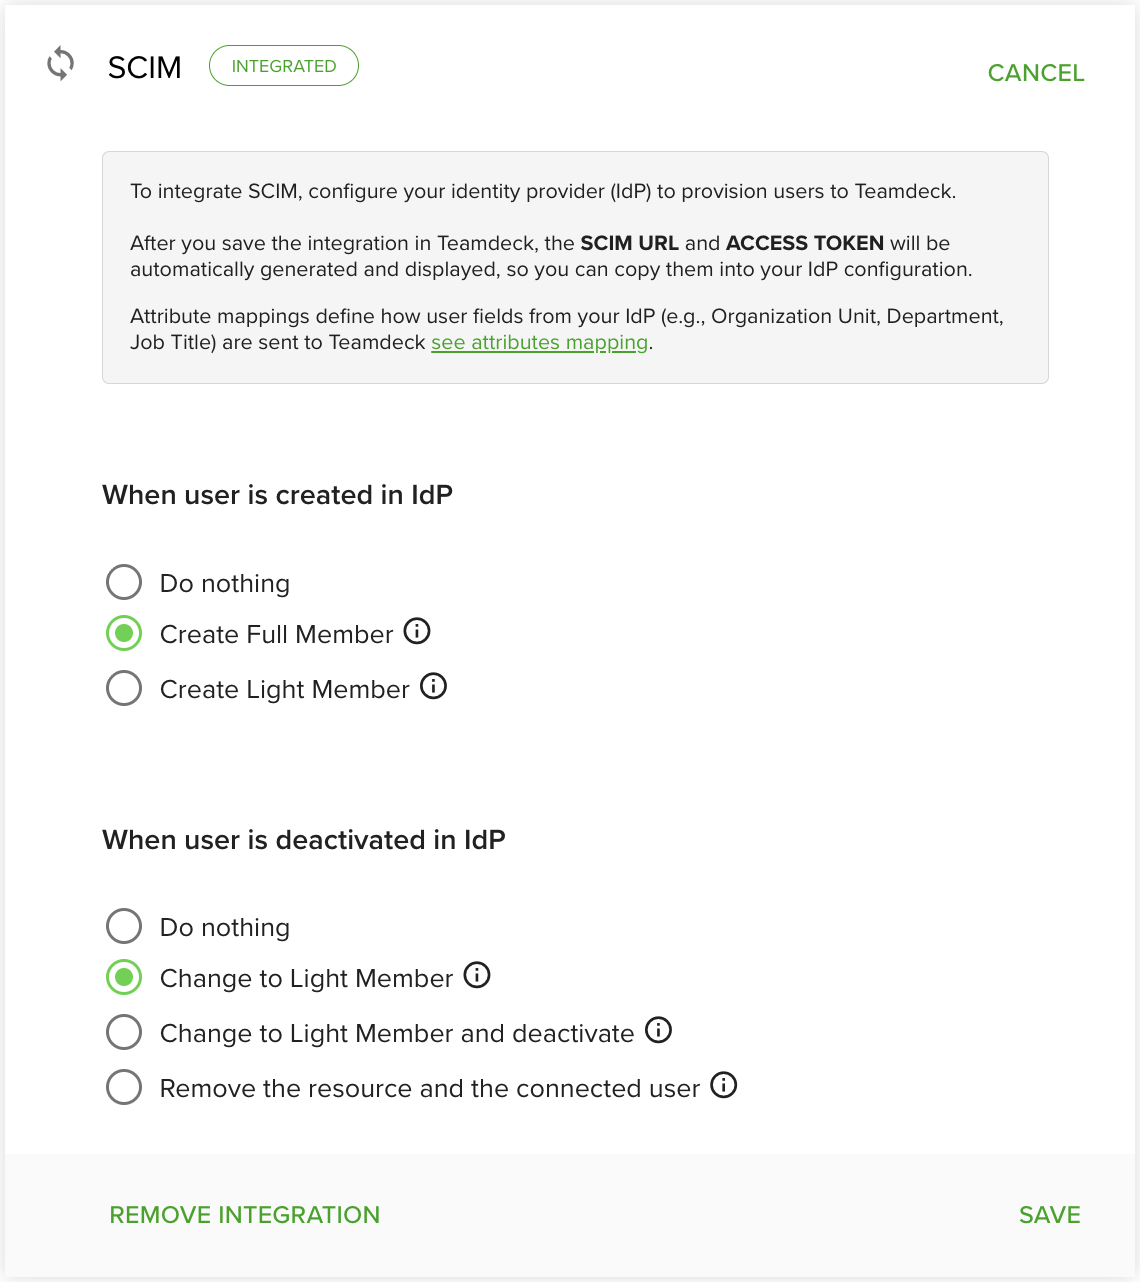Show info for Remove the resource option
Image resolution: width=1140 pixels, height=1282 pixels.
(x=724, y=1085)
